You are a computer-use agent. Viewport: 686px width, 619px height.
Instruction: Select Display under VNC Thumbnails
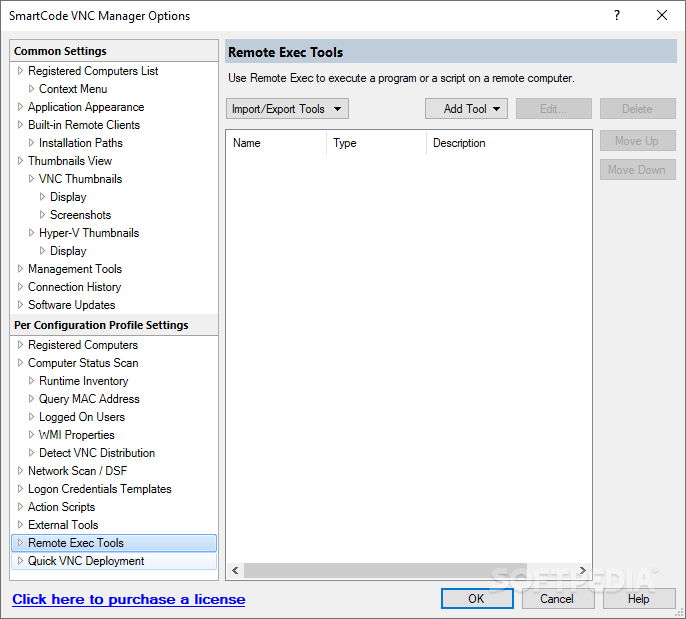68,197
